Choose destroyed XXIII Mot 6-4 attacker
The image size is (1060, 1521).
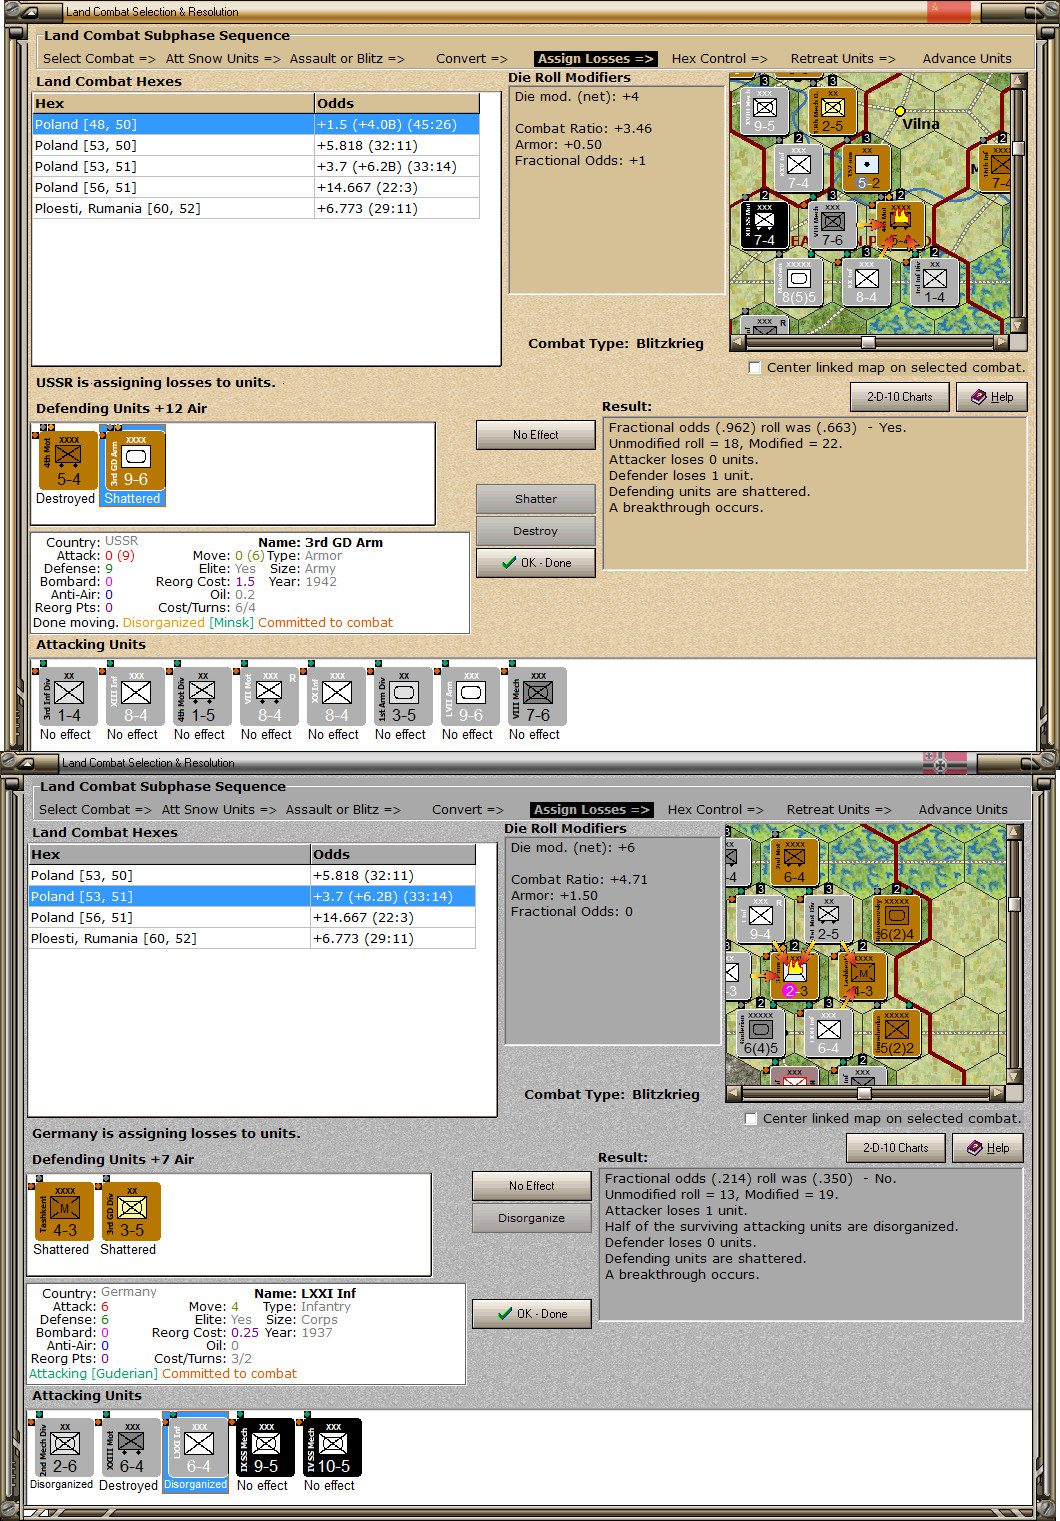click(129, 1447)
